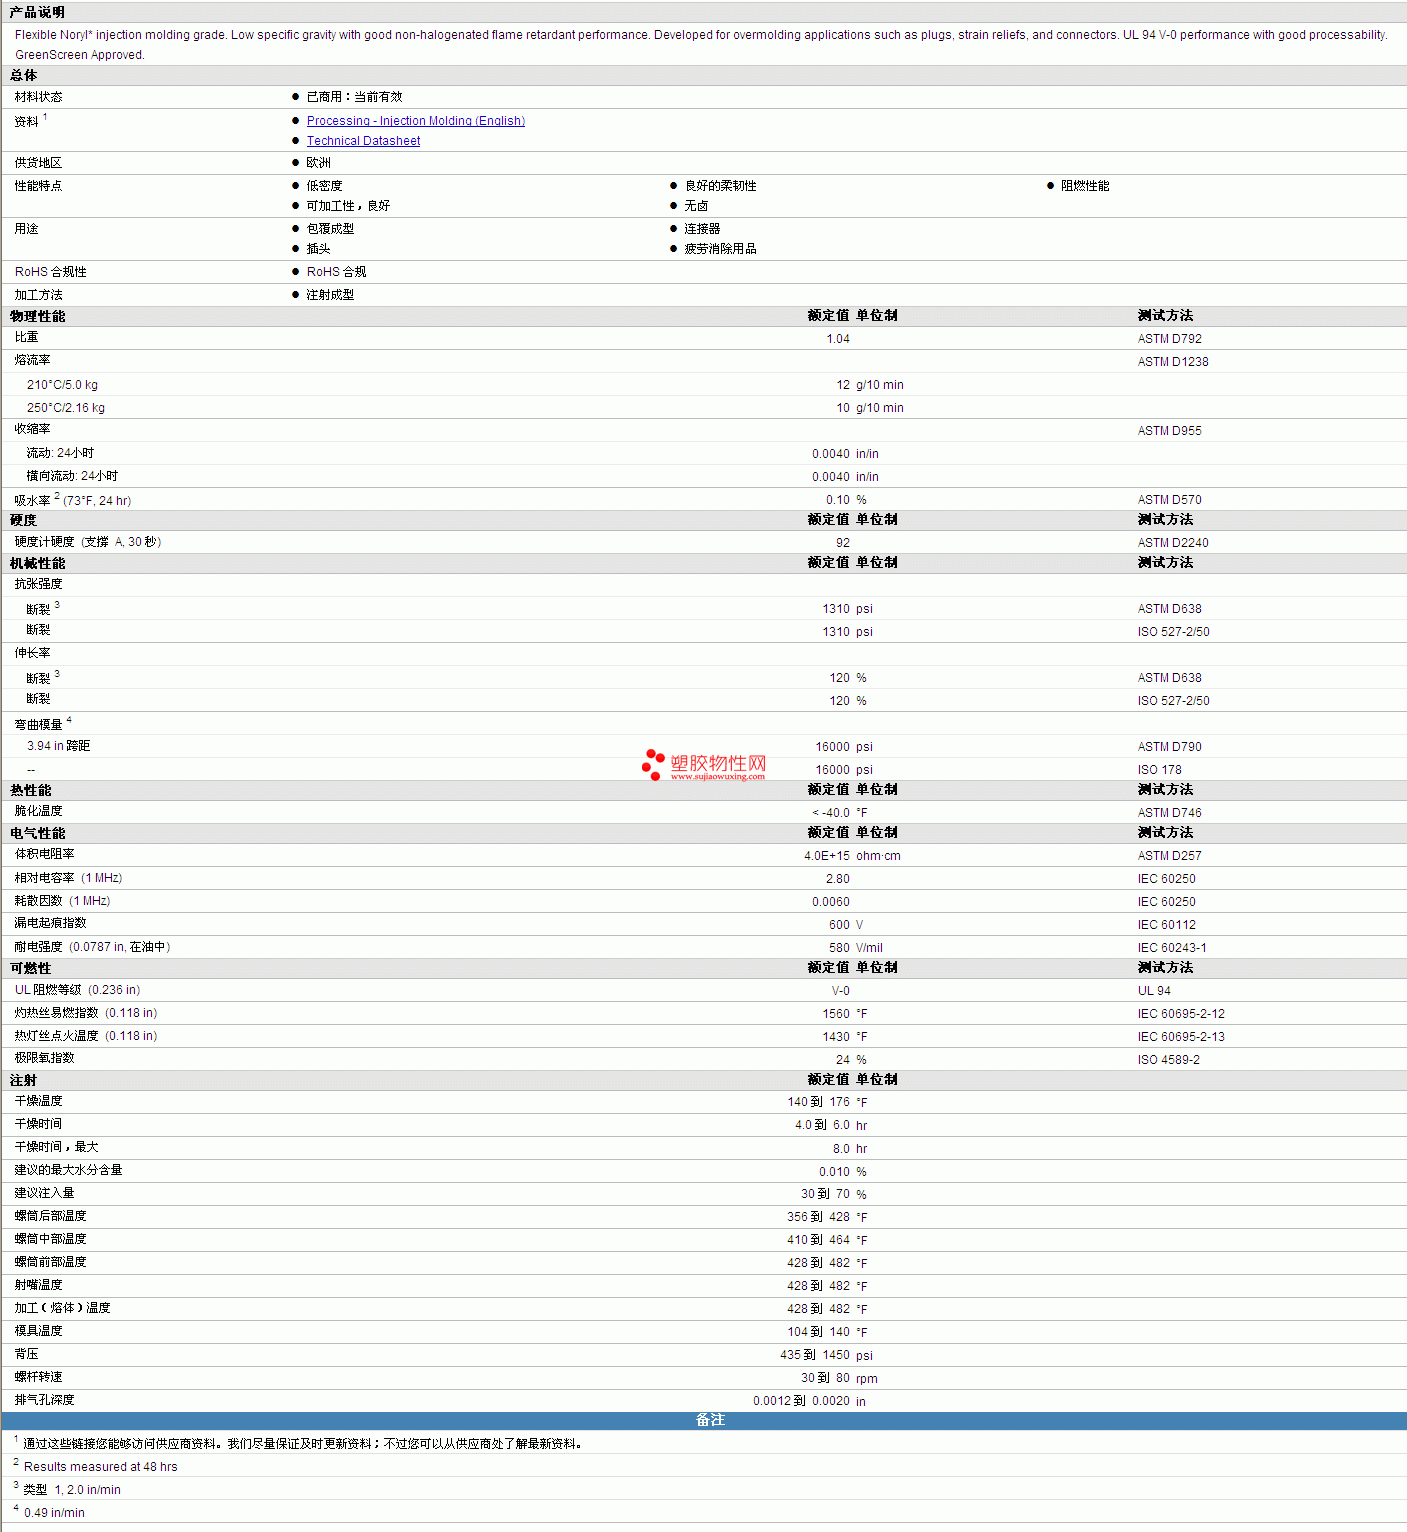
Task: Click the hardness value 92
Action: coord(843,543)
